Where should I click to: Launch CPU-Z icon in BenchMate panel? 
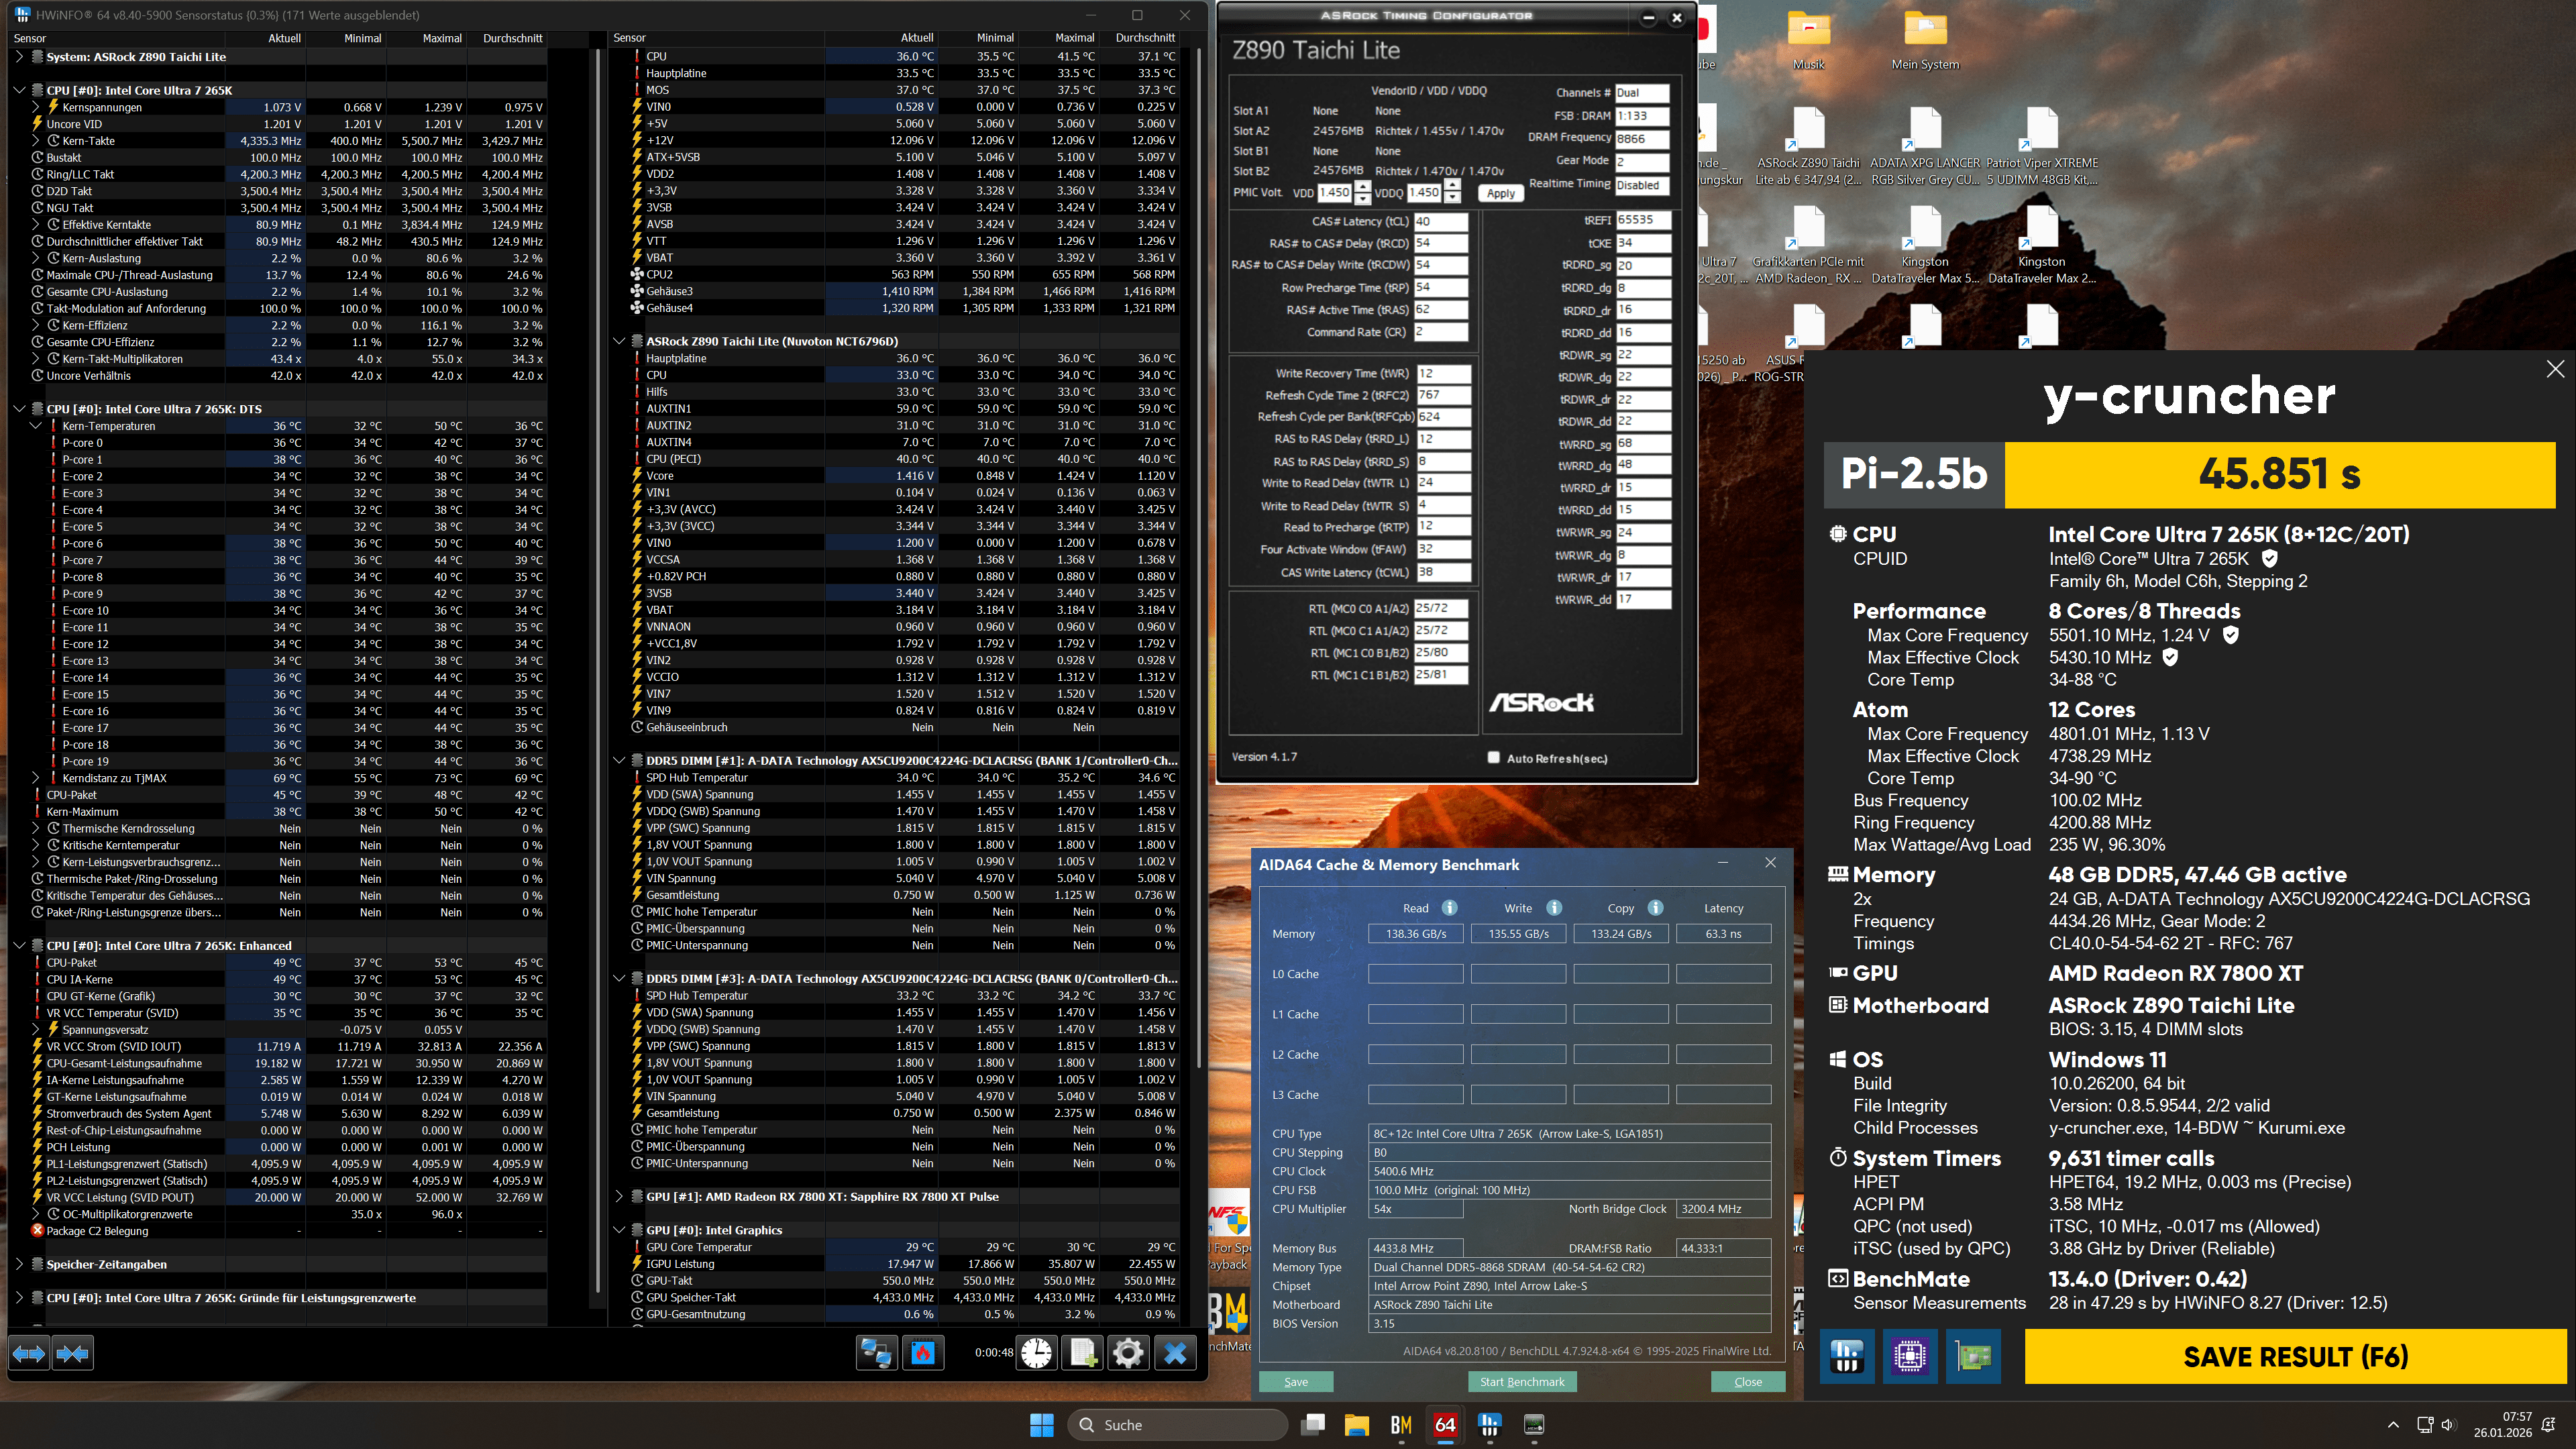click(1909, 1357)
